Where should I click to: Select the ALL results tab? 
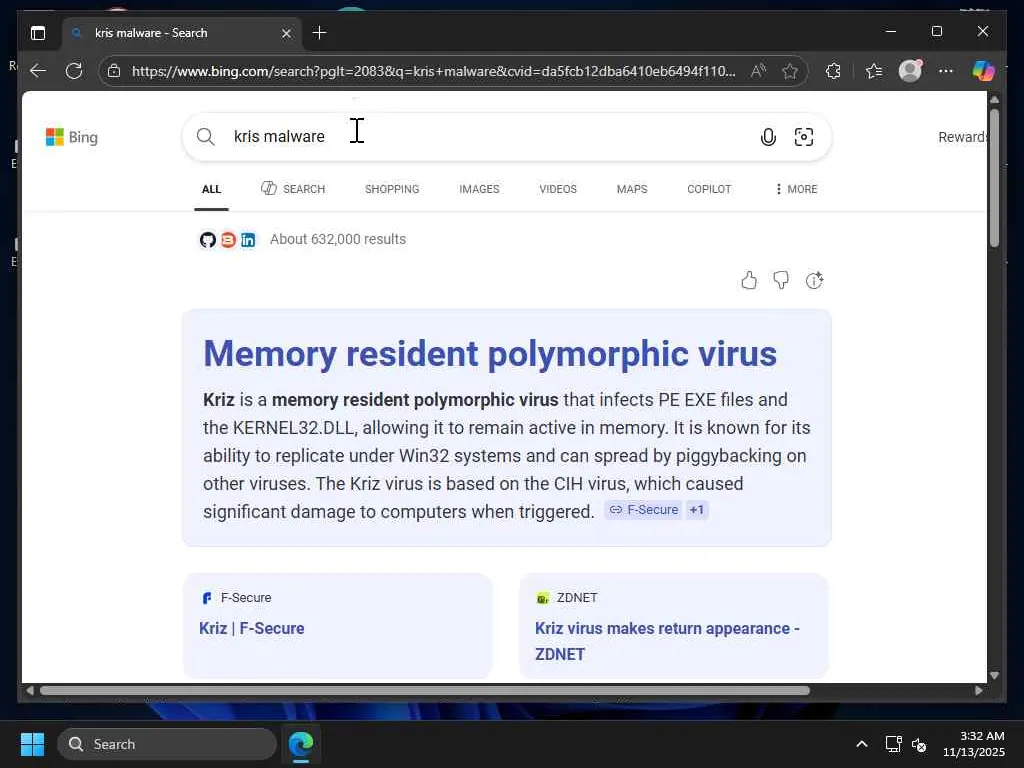click(x=212, y=189)
